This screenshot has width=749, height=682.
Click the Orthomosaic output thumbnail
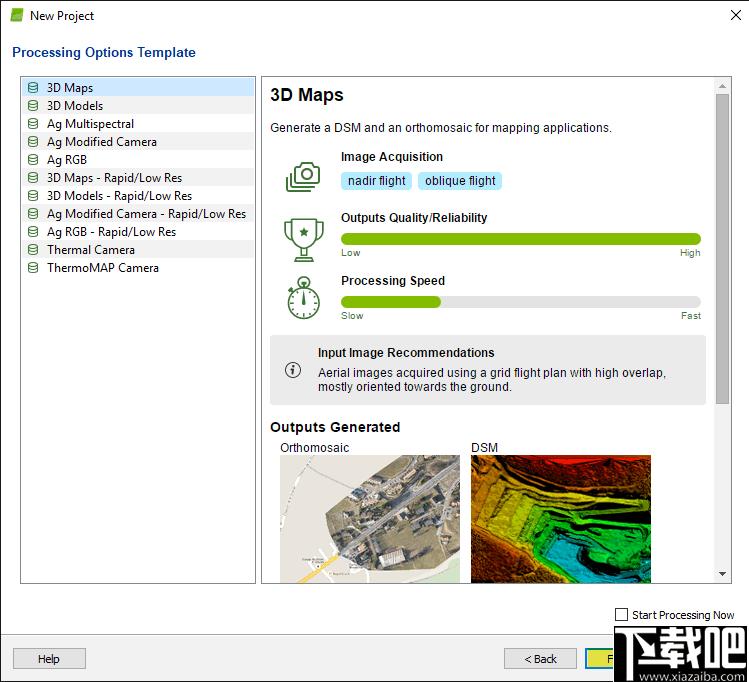pos(370,519)
